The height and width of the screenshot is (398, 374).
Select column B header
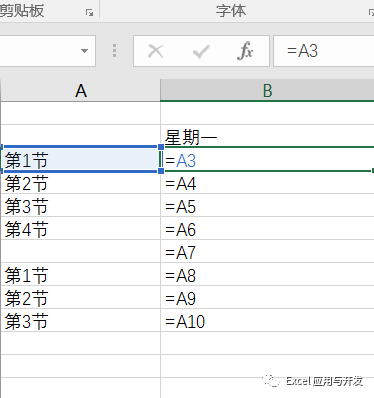coord(267,90)
